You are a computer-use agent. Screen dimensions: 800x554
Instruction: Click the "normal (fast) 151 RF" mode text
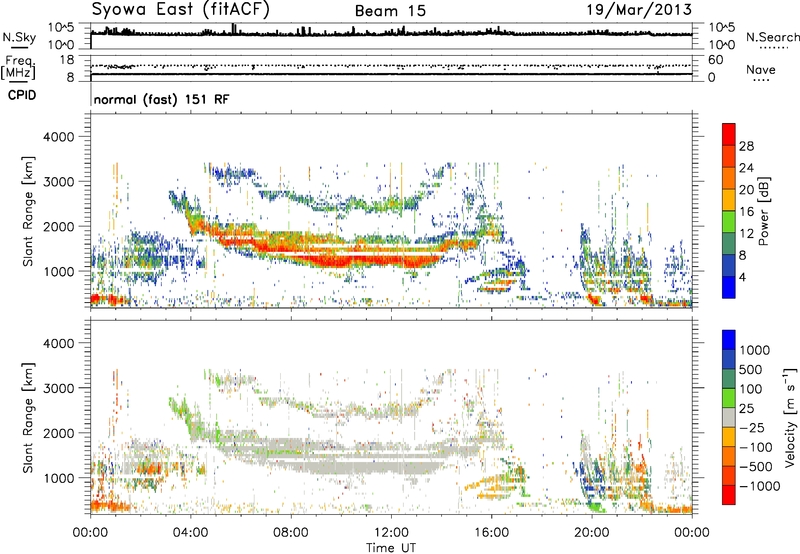(x=162, y=99)
